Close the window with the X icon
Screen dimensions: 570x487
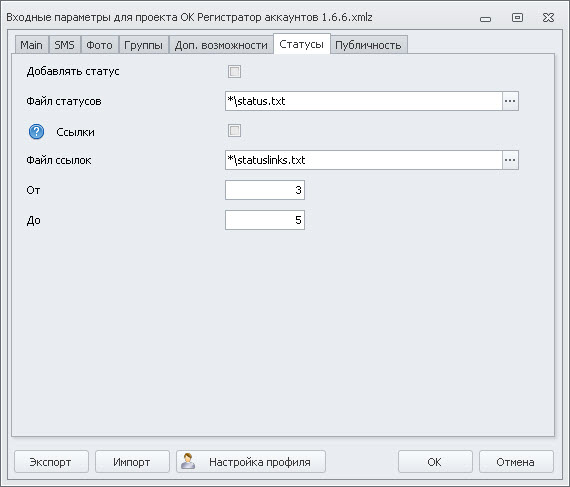click(548, 17)
